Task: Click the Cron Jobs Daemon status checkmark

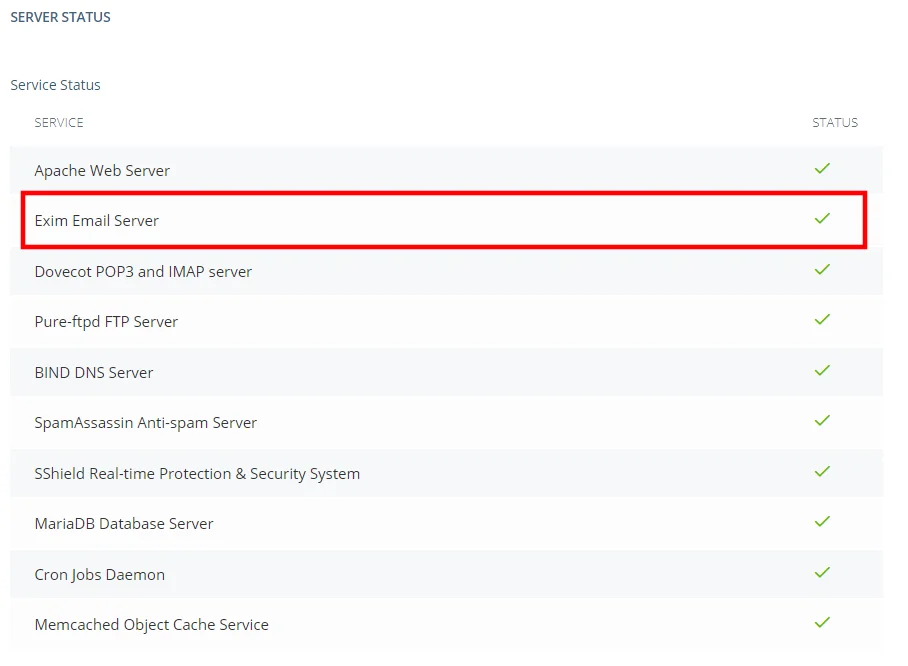Action: point(822,572)
